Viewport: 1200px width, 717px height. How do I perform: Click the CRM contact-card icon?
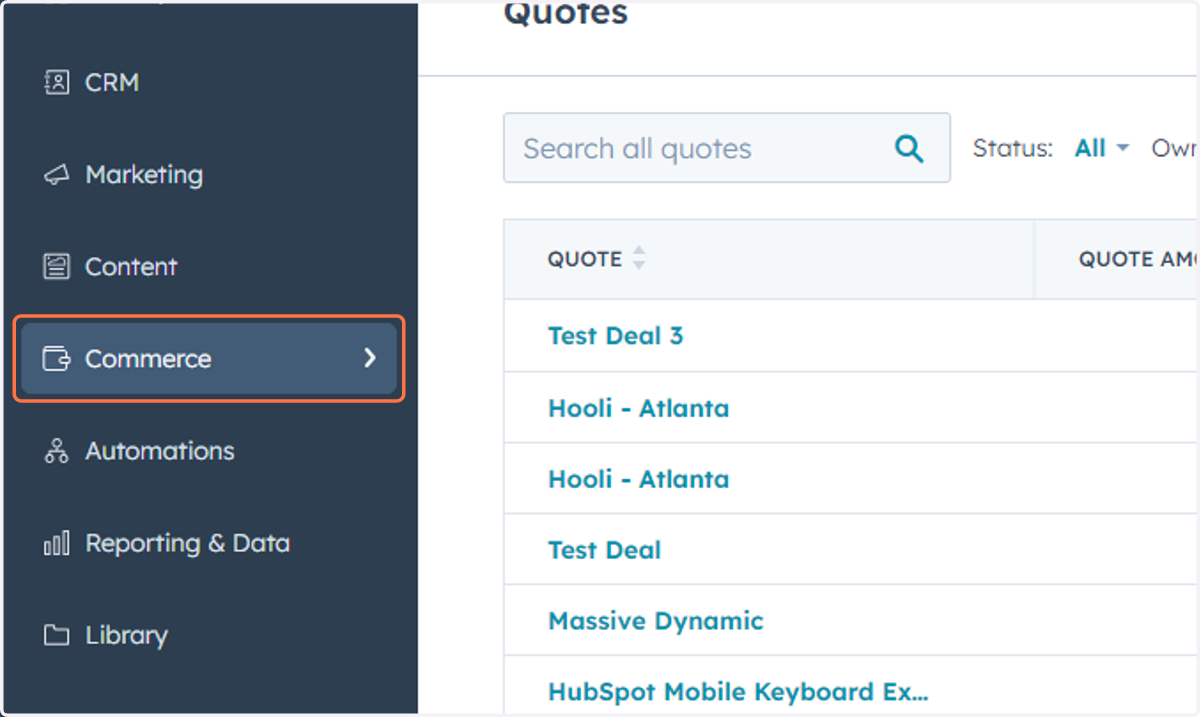pos(57,82)
